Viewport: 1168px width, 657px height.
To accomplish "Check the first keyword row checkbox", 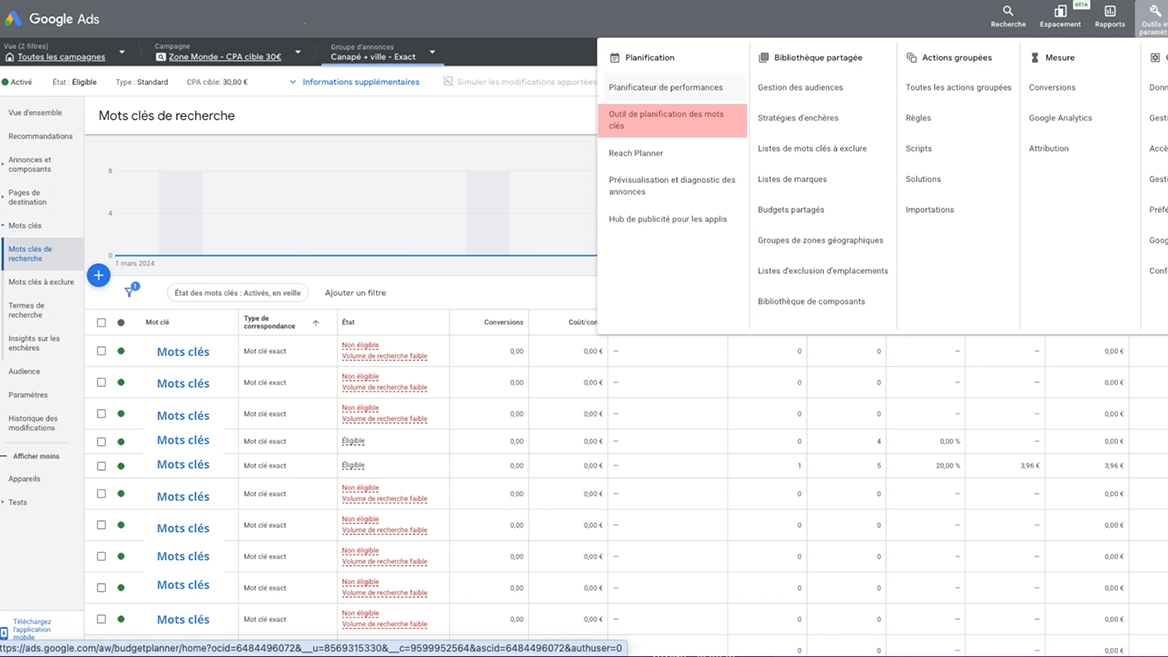I will (x=101, y=351).
